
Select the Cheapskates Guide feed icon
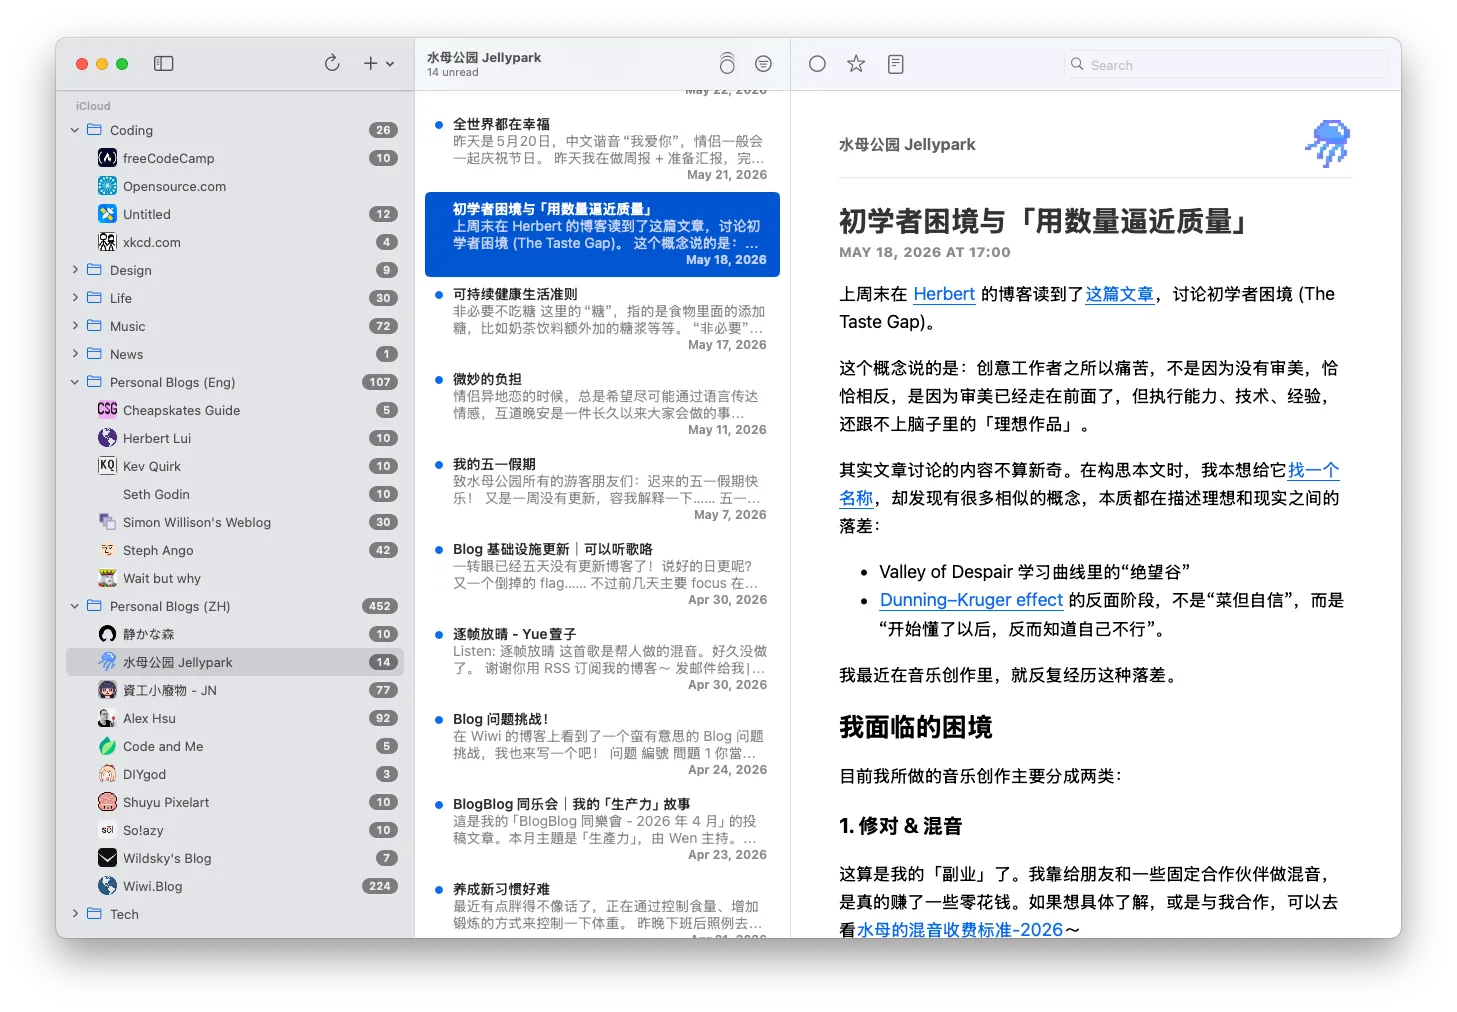click(x=107, y=410)
